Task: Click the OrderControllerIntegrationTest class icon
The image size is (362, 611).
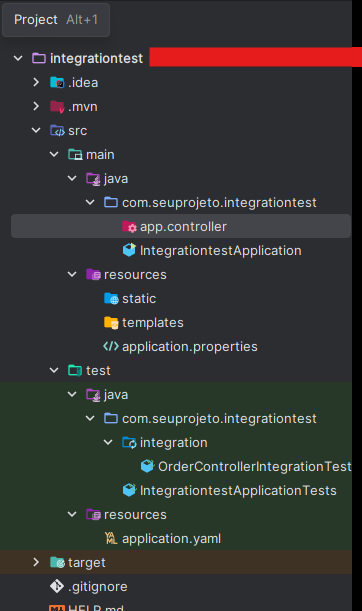Action: point(147,466)
